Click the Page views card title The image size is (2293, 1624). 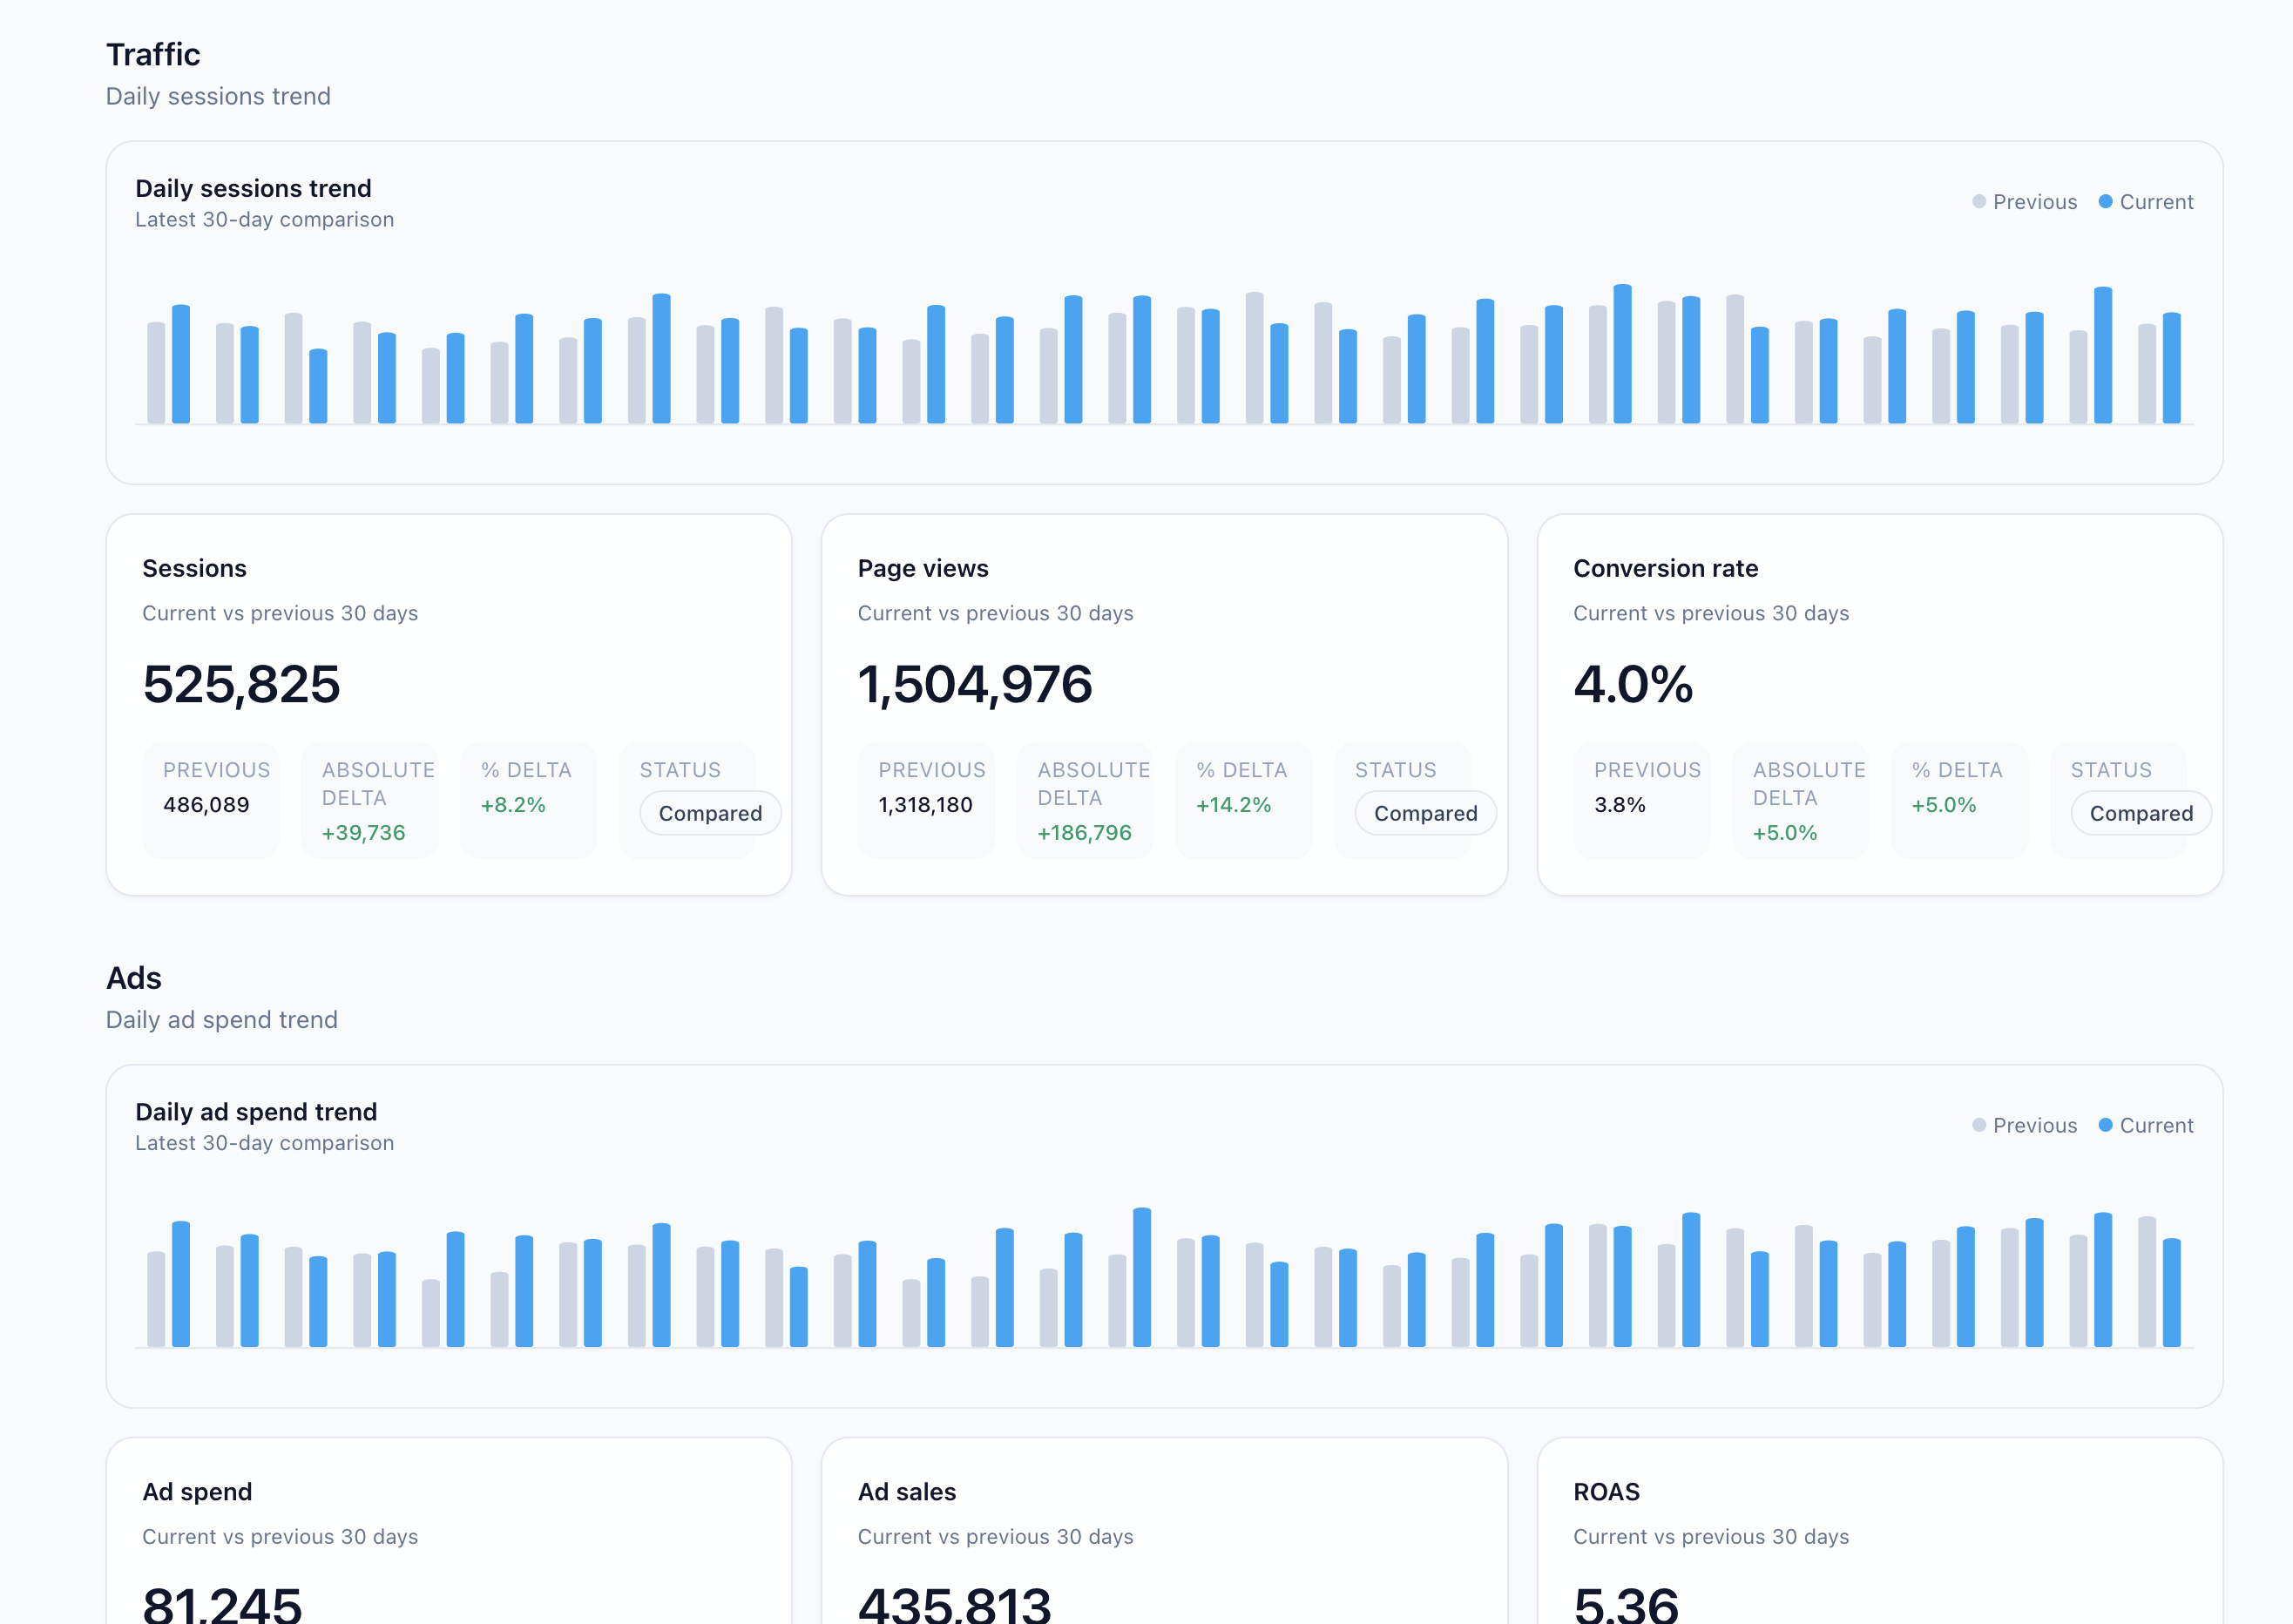pos(923,568)
